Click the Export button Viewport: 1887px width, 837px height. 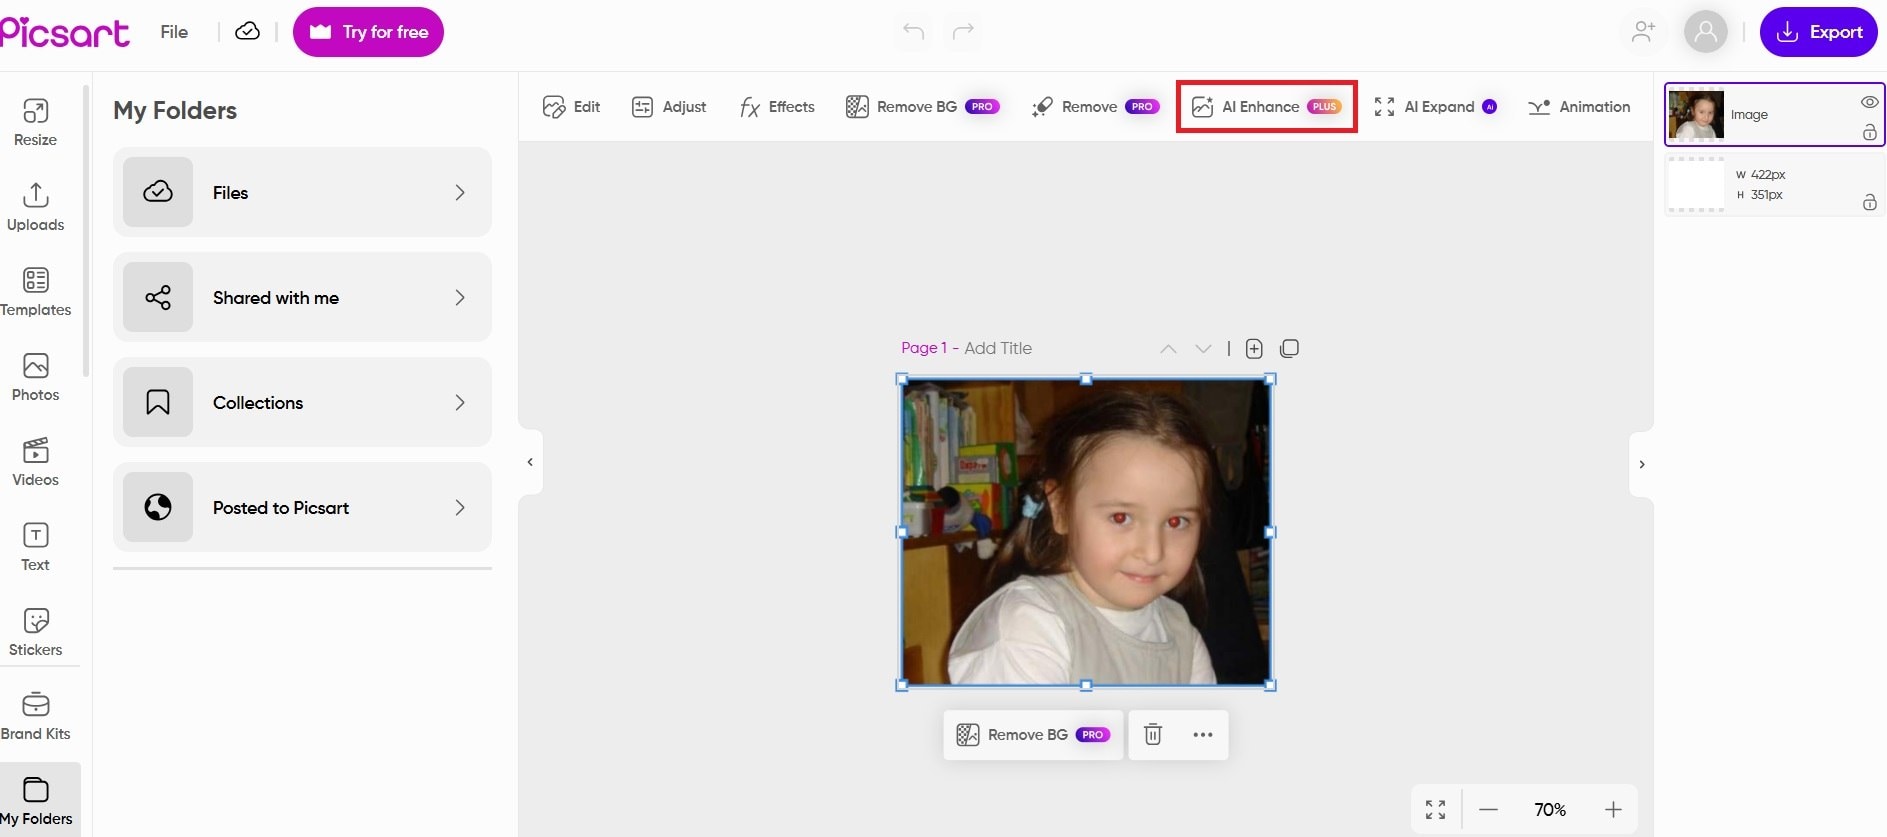pos(1819,32)
